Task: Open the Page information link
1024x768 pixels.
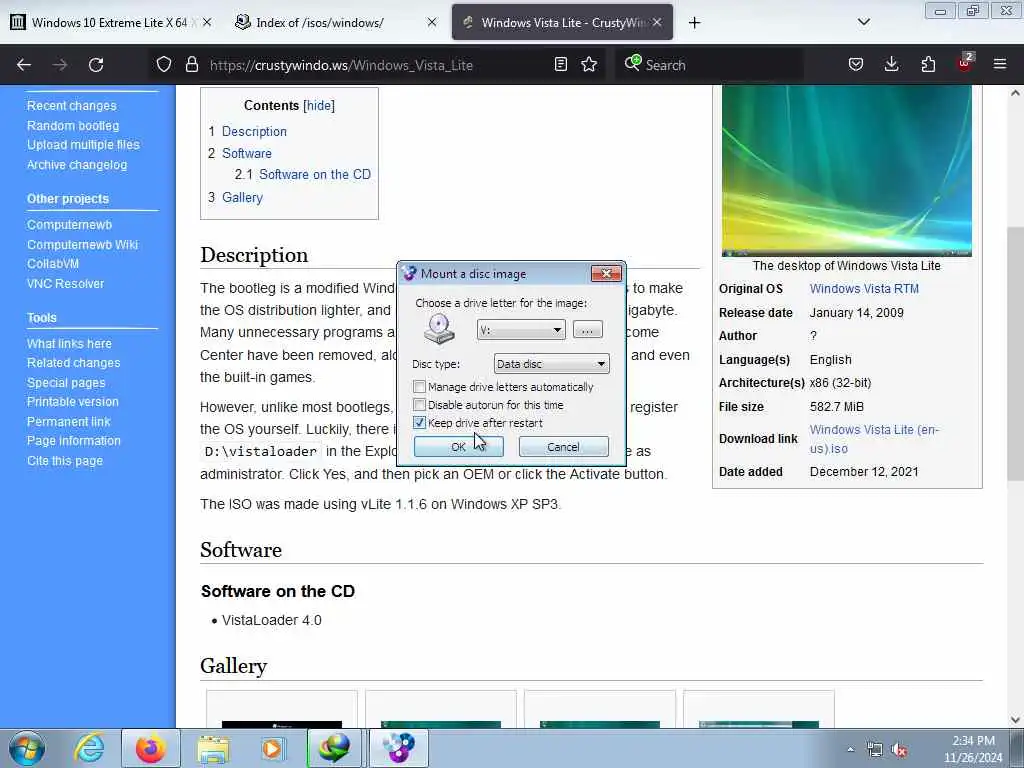Action: click(x=74, y=441)
